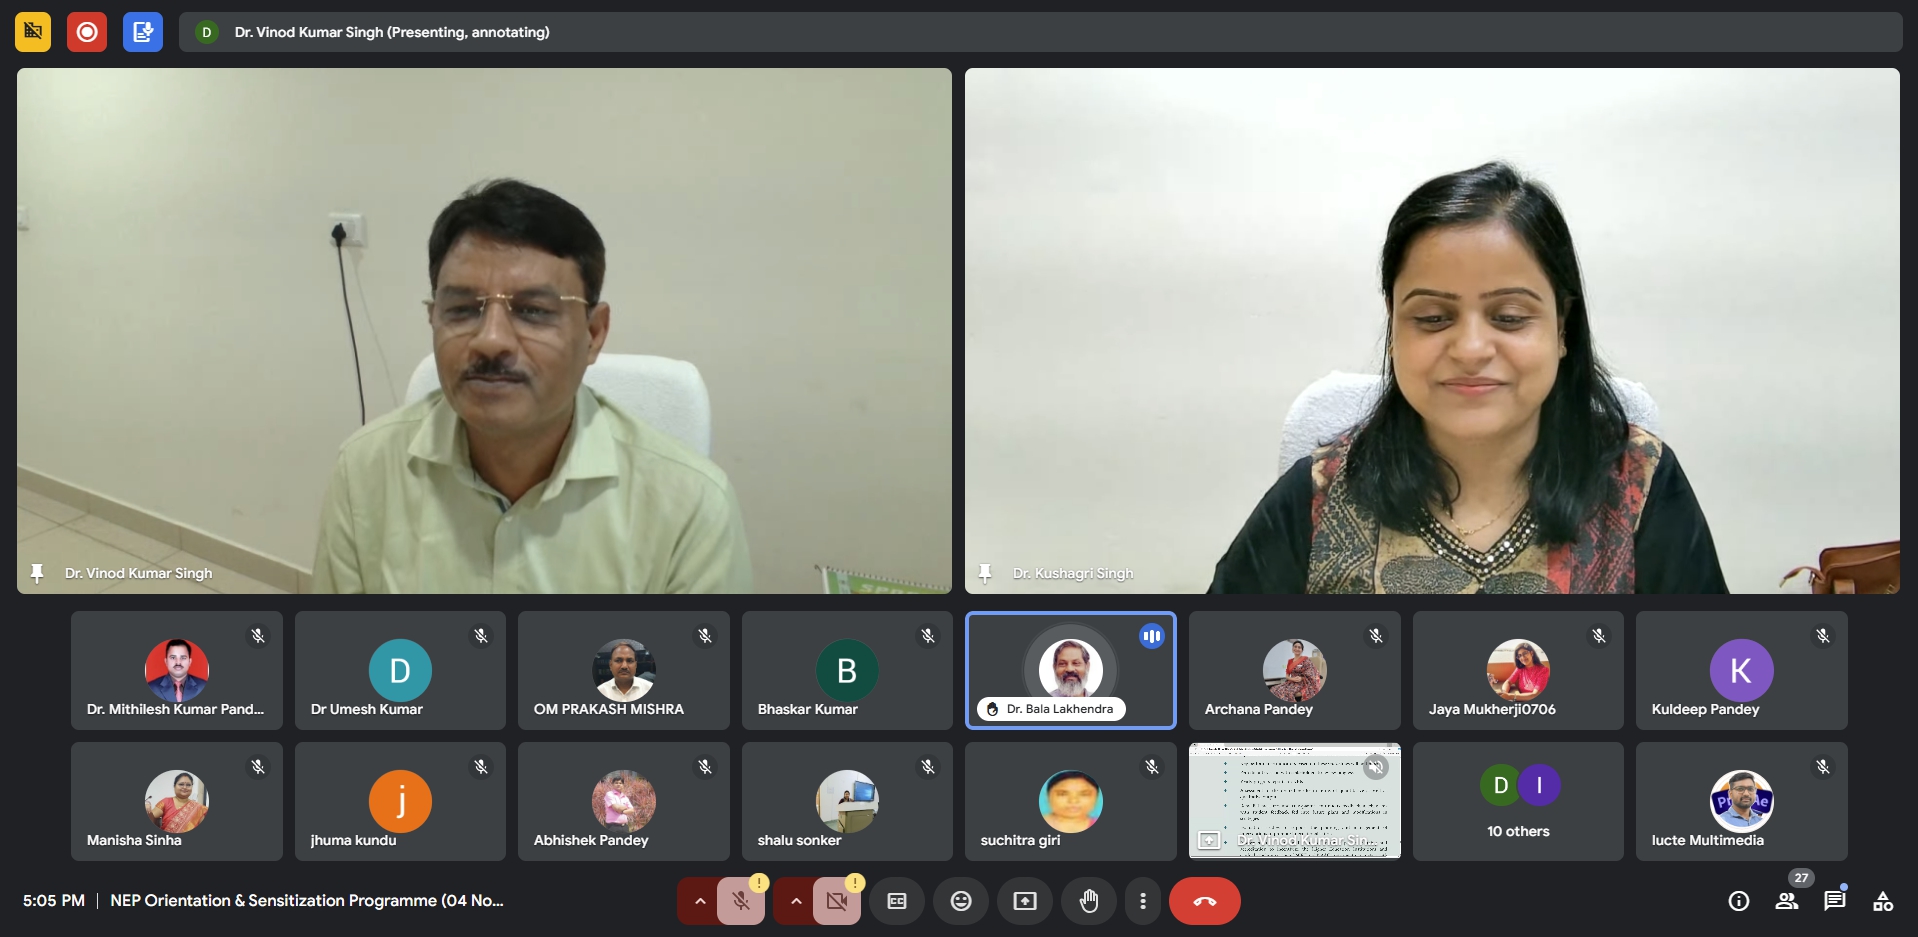1918x937 pixels.
Task: Show the people list with 27 participants
Action: point(1786,901)
